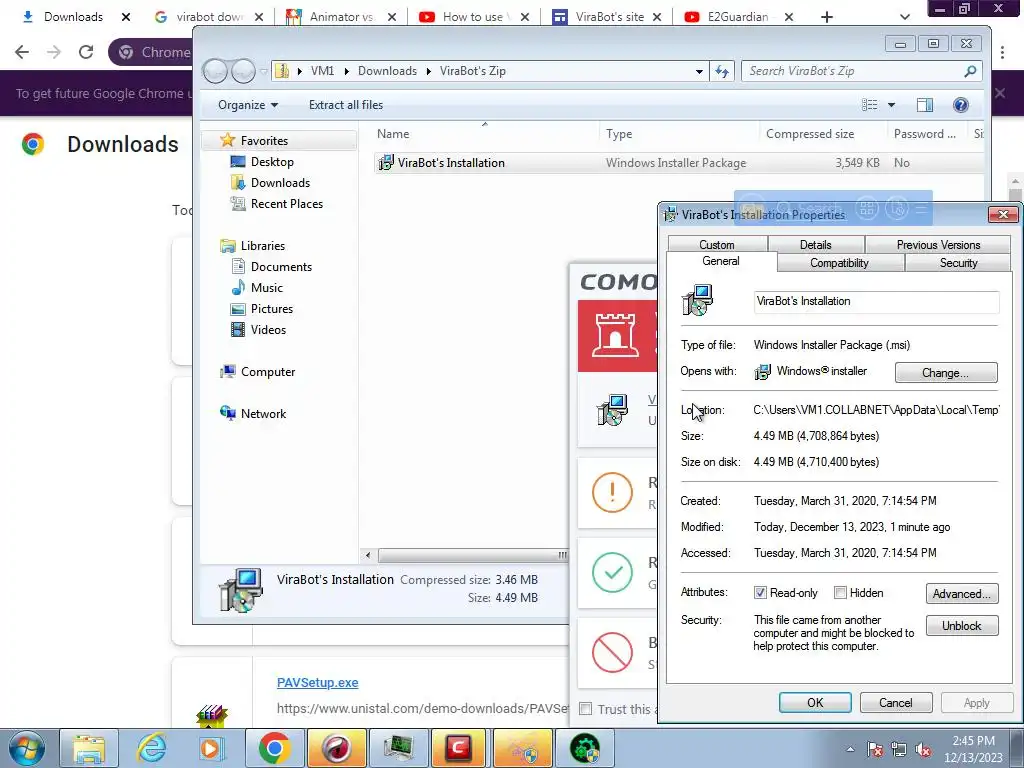Viewport: 1024px width, 768px height.
Task: Click OK in Properties dialog
Action: tap(815, 703)
